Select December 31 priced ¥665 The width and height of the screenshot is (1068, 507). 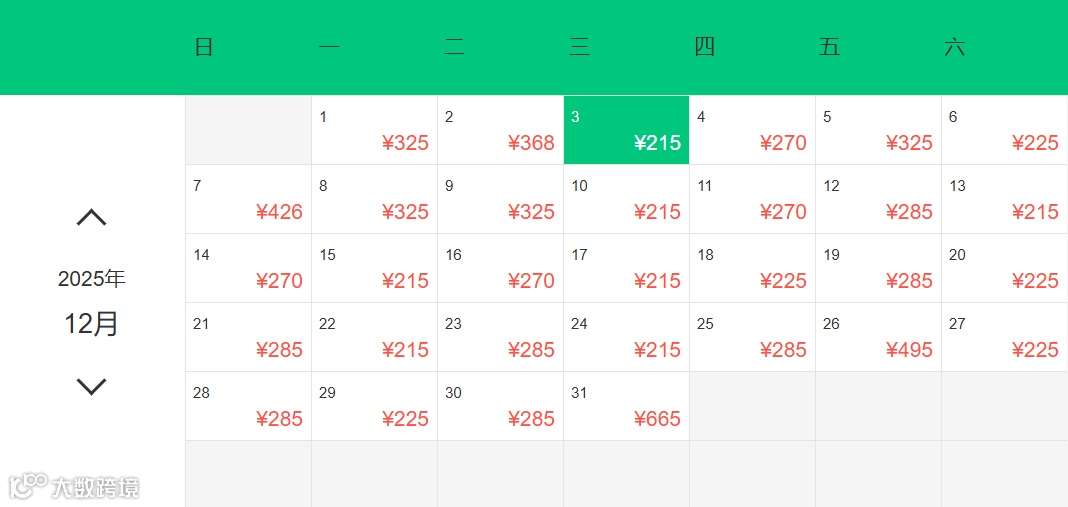627,406
